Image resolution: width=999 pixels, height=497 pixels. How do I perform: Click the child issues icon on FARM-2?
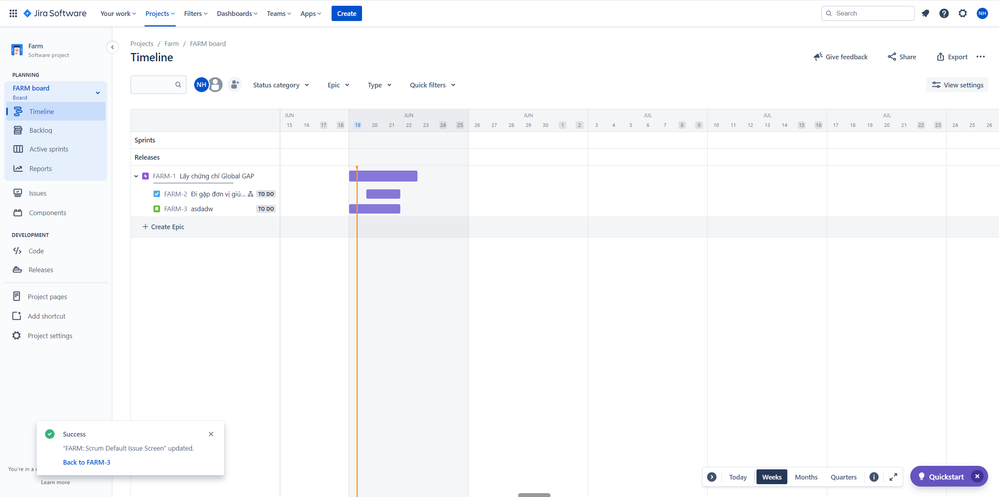pos(250,194)
